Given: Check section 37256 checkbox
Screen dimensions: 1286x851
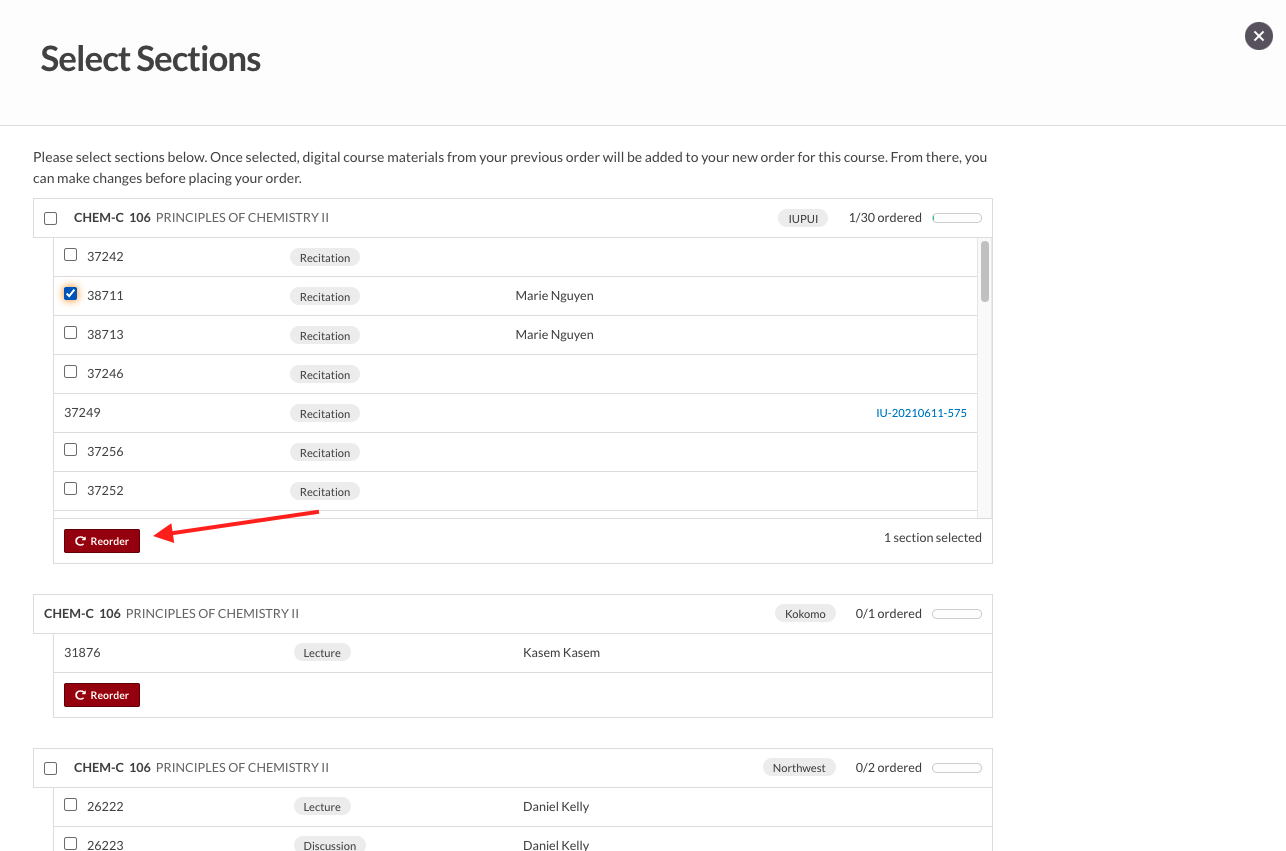Looking at the screenshot, I should tap(71, 450).
